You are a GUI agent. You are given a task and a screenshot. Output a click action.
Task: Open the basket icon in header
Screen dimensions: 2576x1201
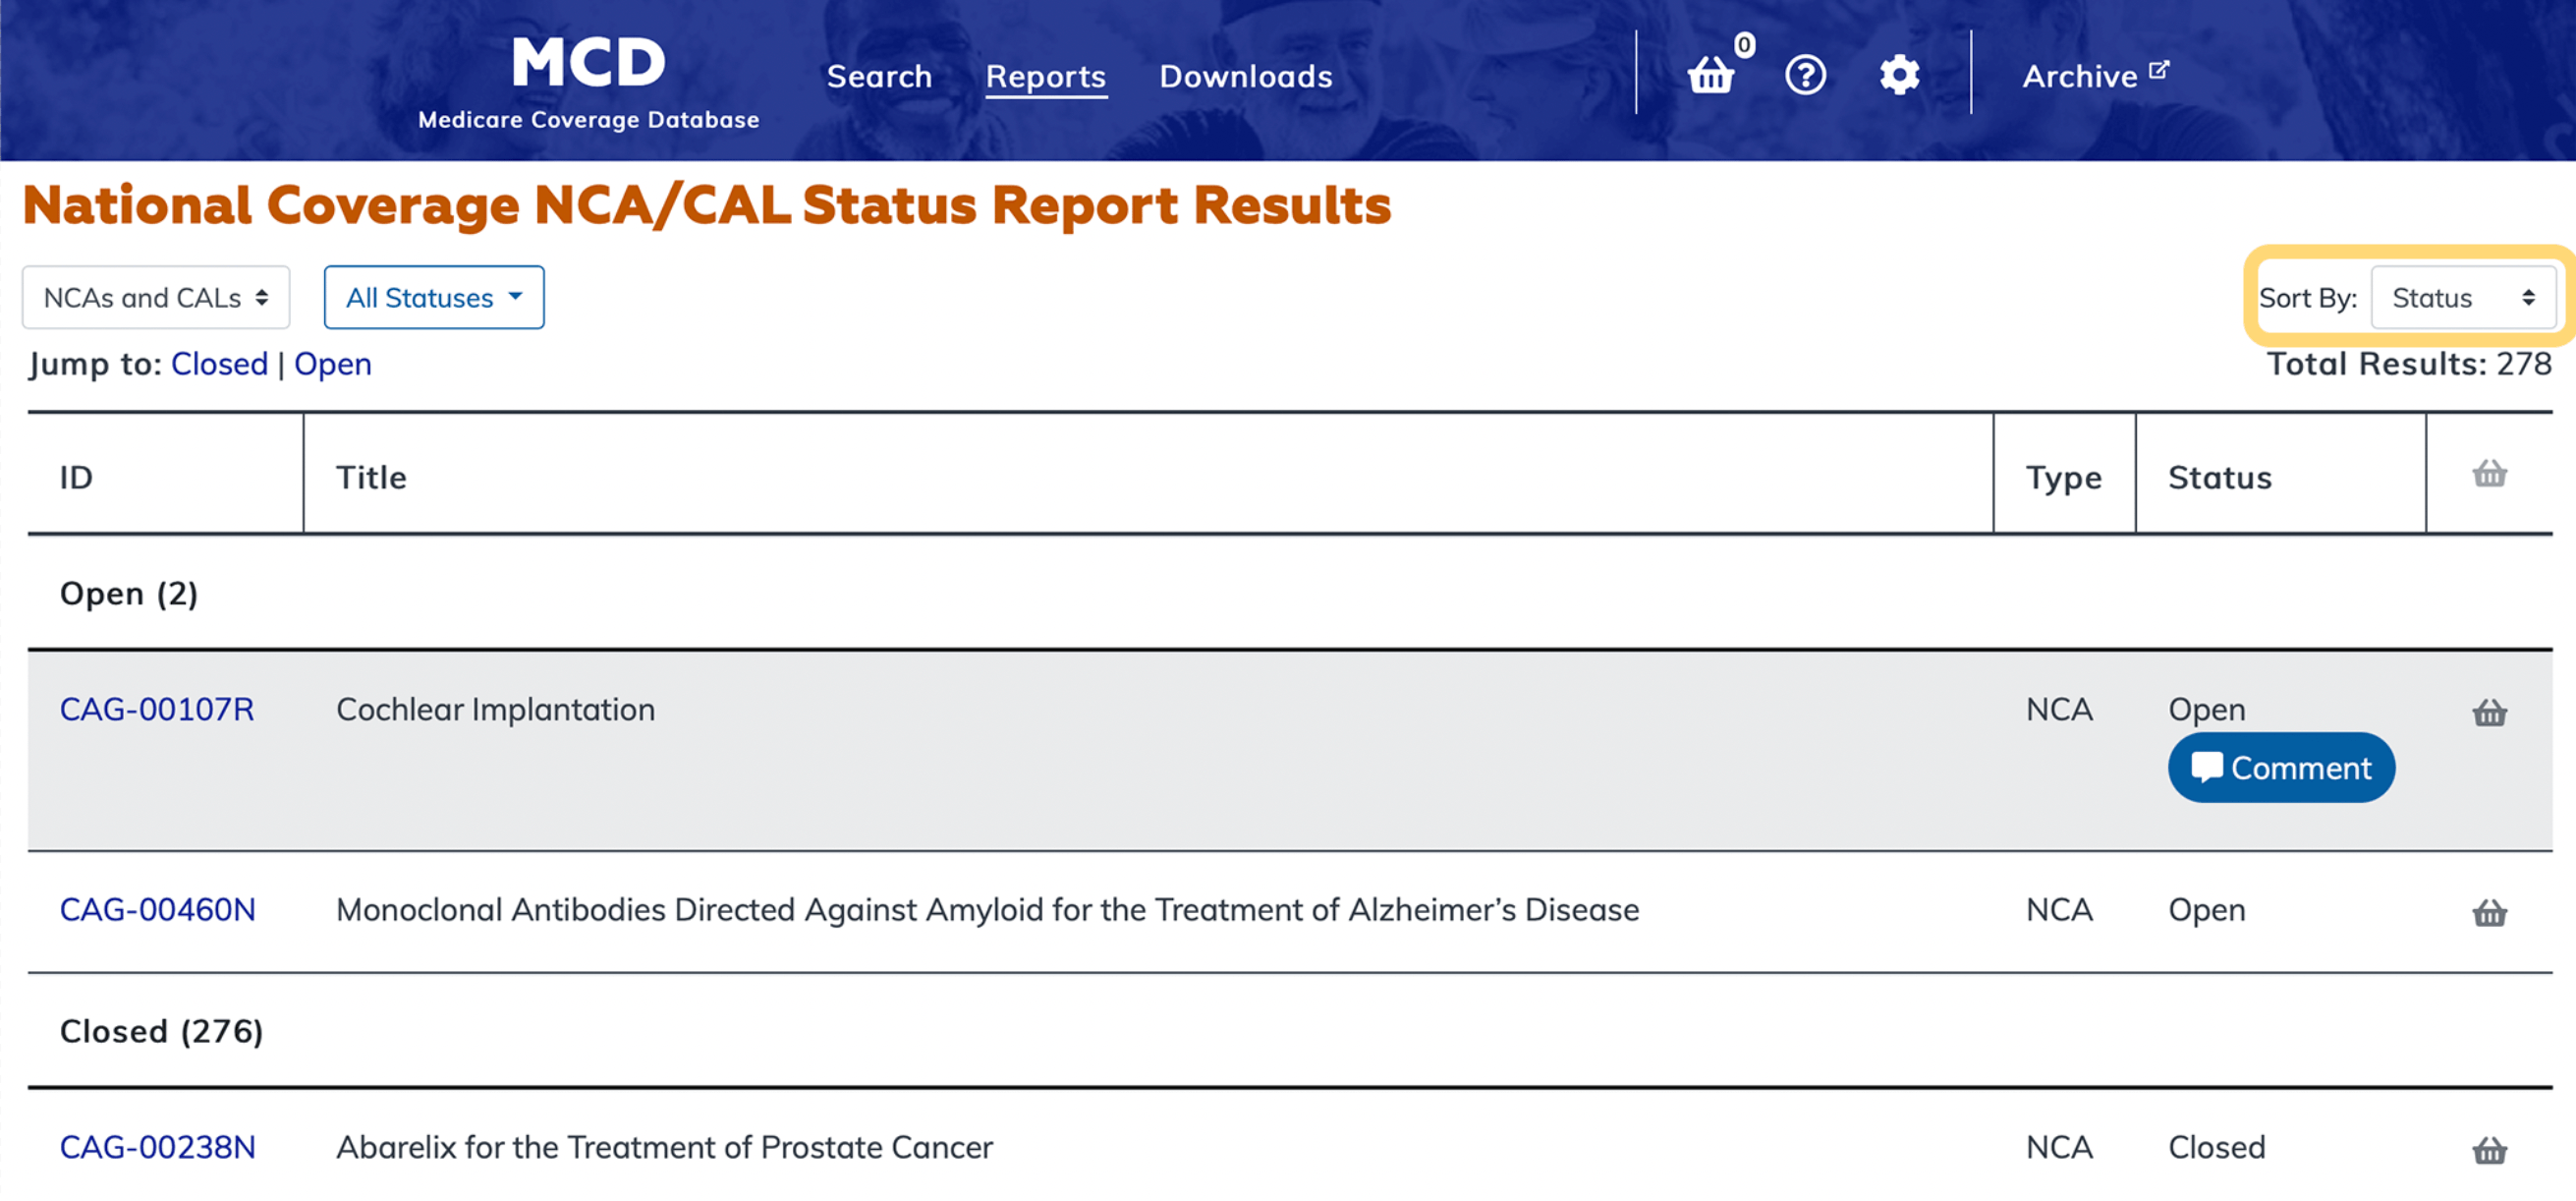point(1711,75)
